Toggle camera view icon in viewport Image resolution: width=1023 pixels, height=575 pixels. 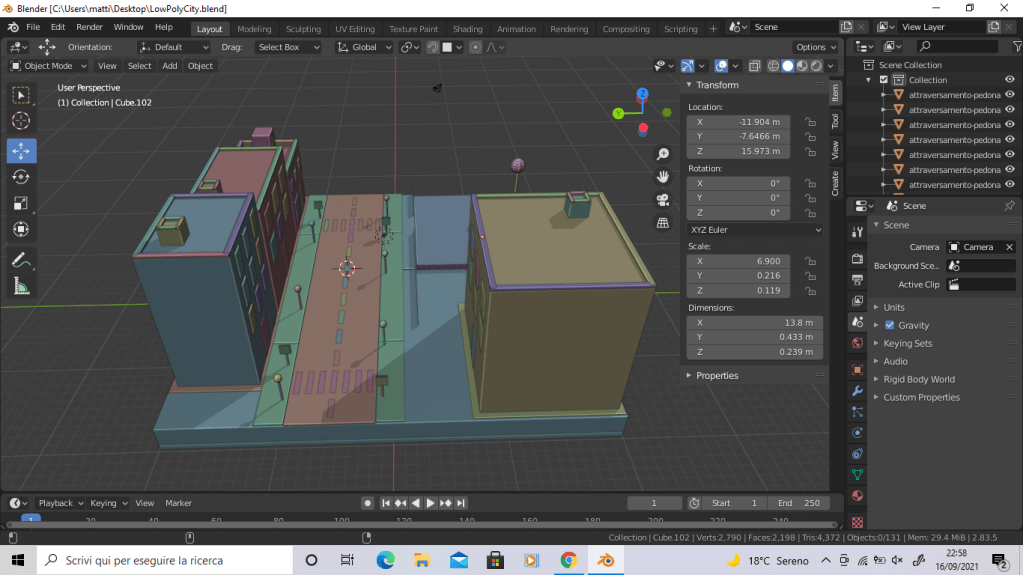pyautogui.click(x=662, y=199)
